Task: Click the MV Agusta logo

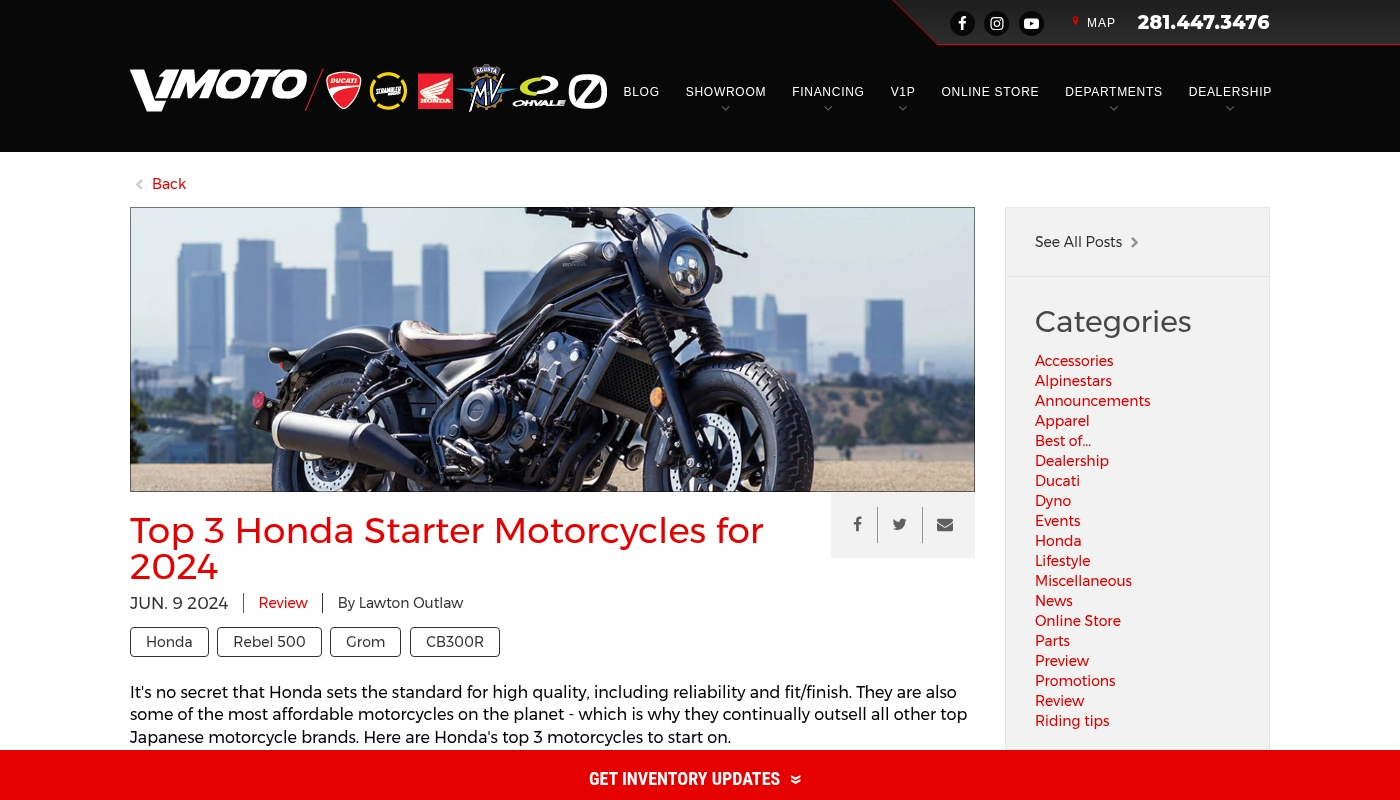Action: [x=485, y=89]
